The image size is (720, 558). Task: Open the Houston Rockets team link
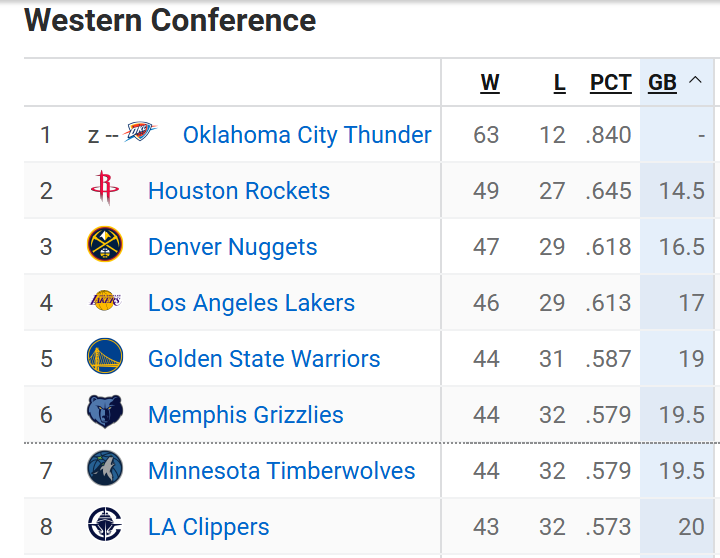239,191
